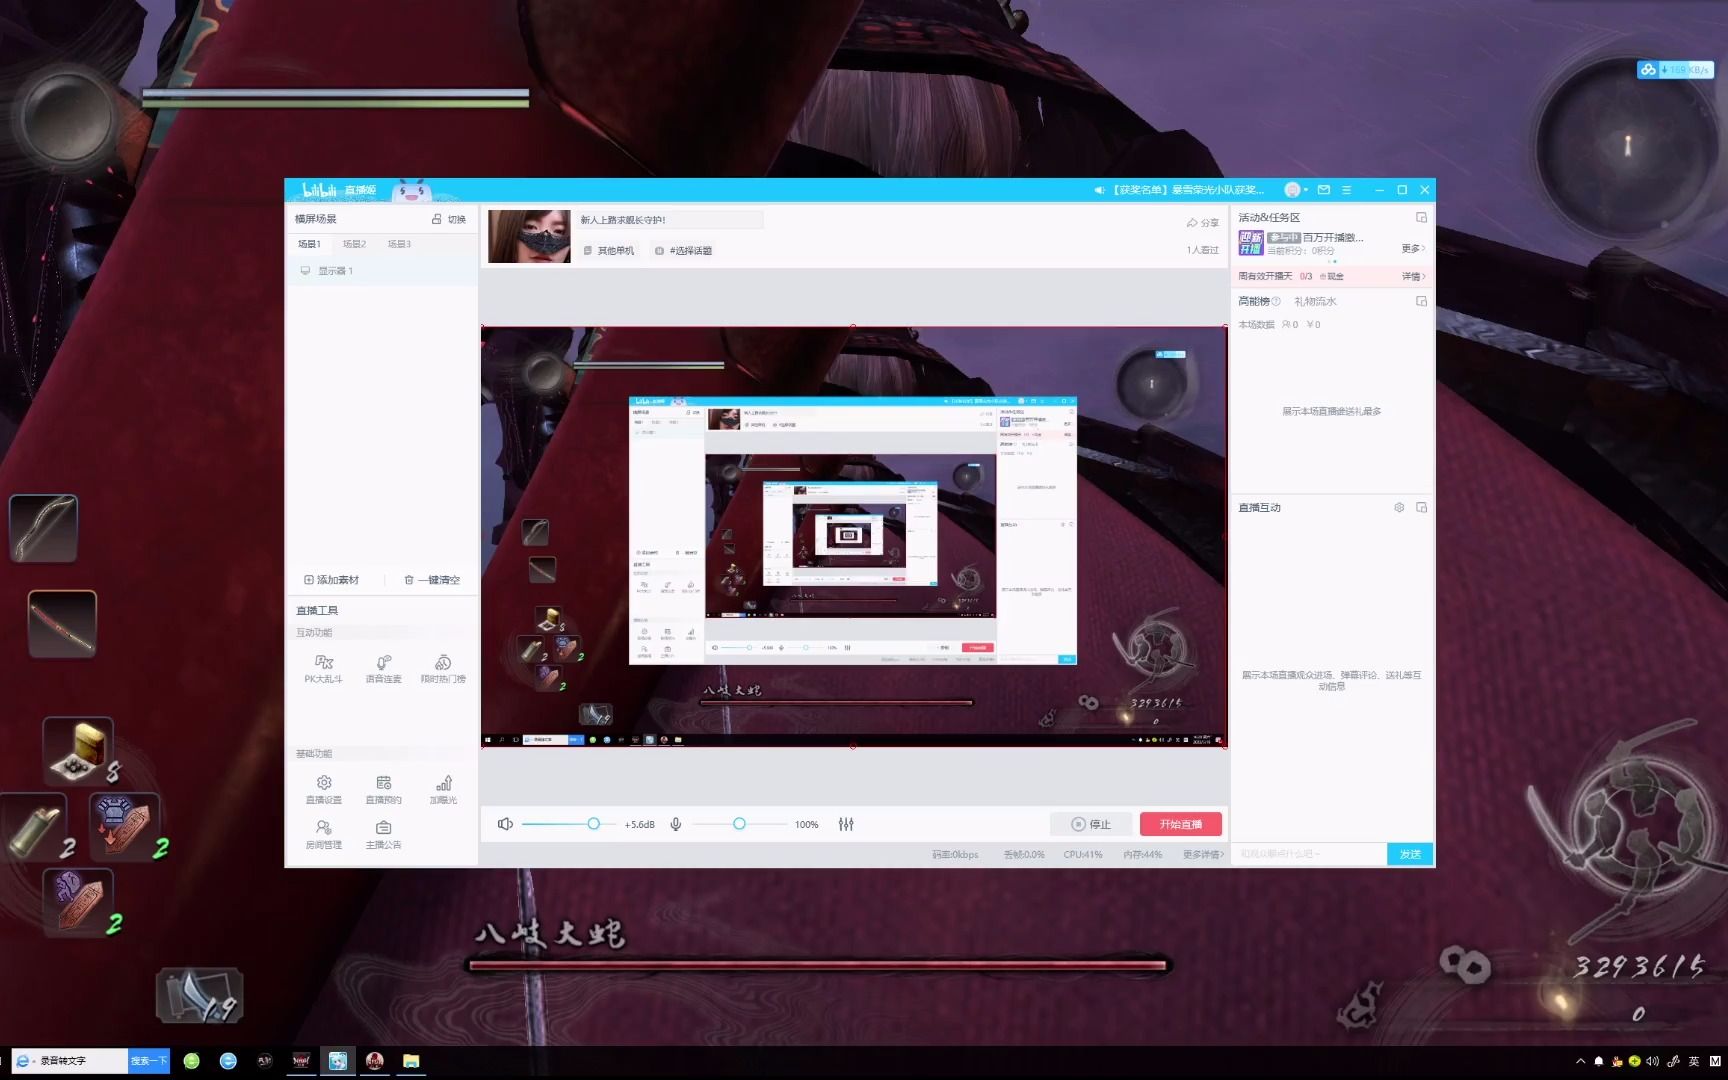Open 主播公告 streamer announcement
Screen dimensions: 1728x1080
click(383, 834)
